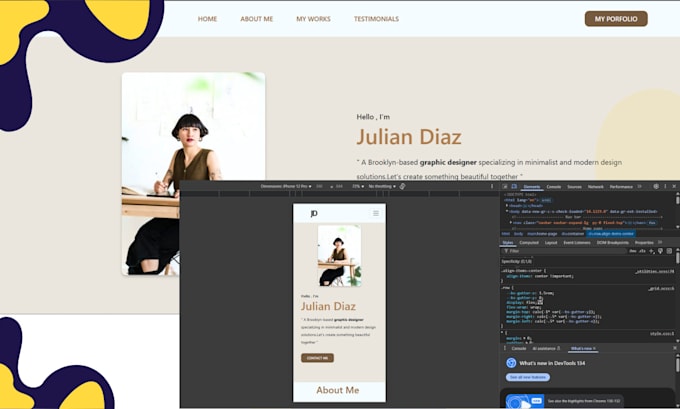Click ABOUT ME in the site navigation
The height and width of the screenshot is (409, 680).
pyautogui.click(x=257, y=19)
